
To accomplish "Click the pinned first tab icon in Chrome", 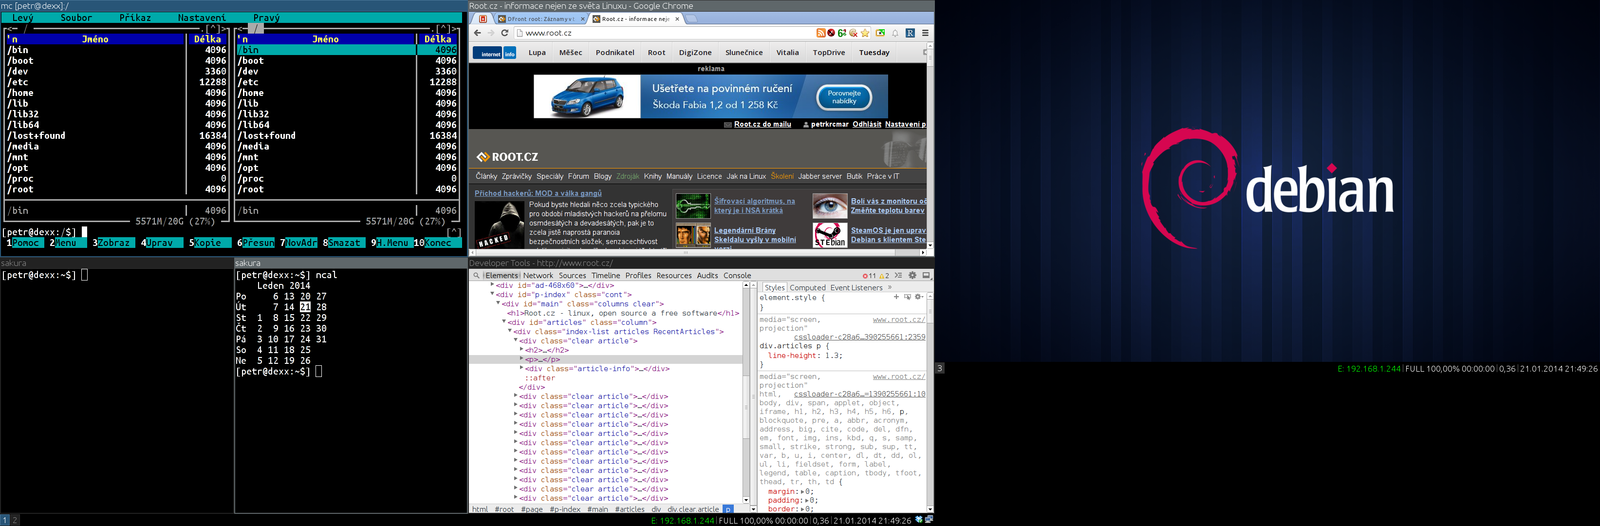I will click(484, 18).
